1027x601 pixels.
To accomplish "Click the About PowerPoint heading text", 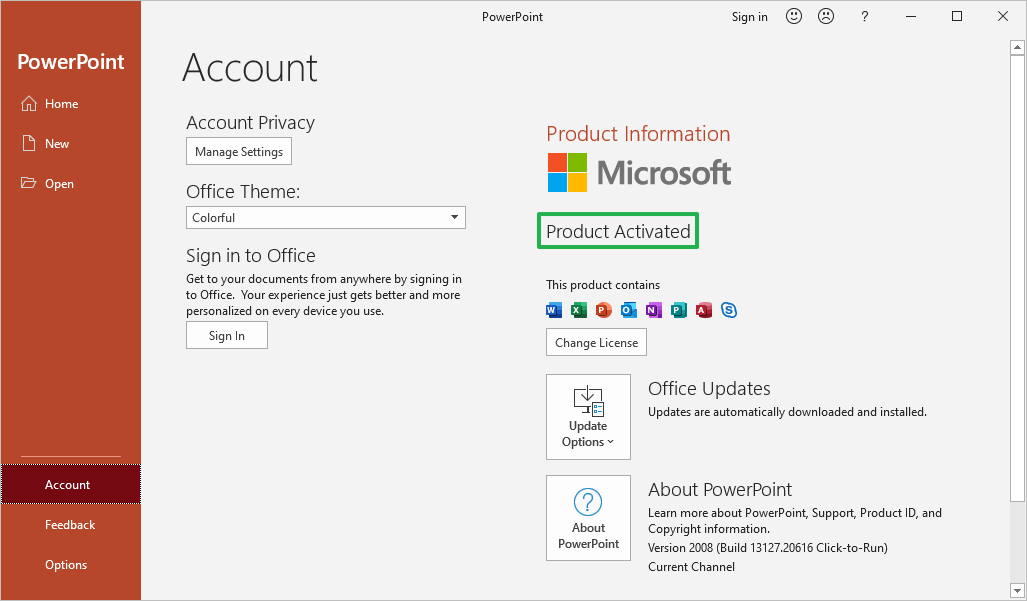I will [720, 489].
